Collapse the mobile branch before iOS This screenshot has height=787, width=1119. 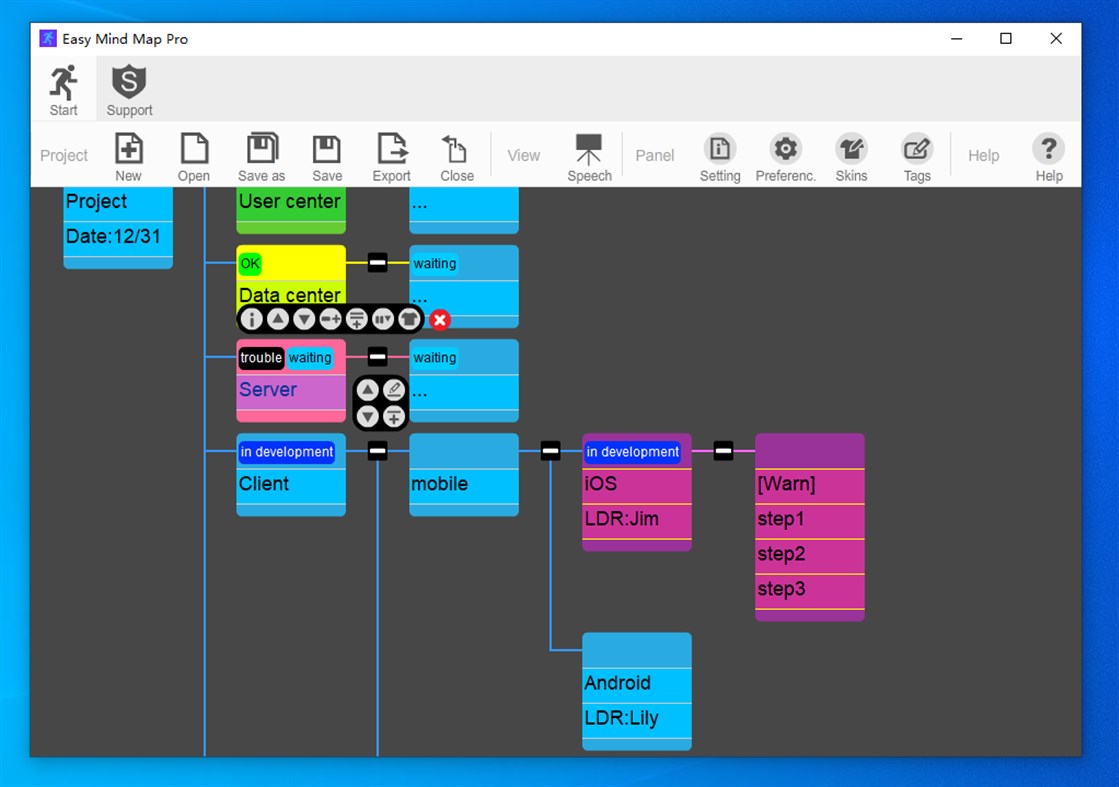click(550, 450)
